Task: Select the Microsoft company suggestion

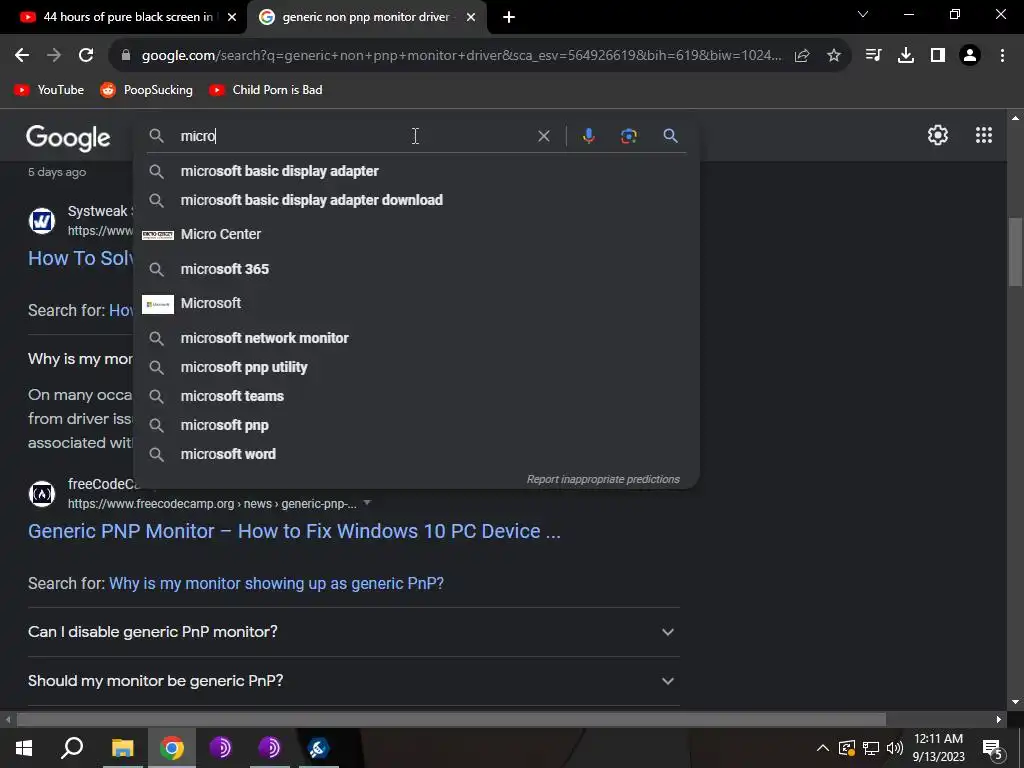Action: click(x=416, y=304)
